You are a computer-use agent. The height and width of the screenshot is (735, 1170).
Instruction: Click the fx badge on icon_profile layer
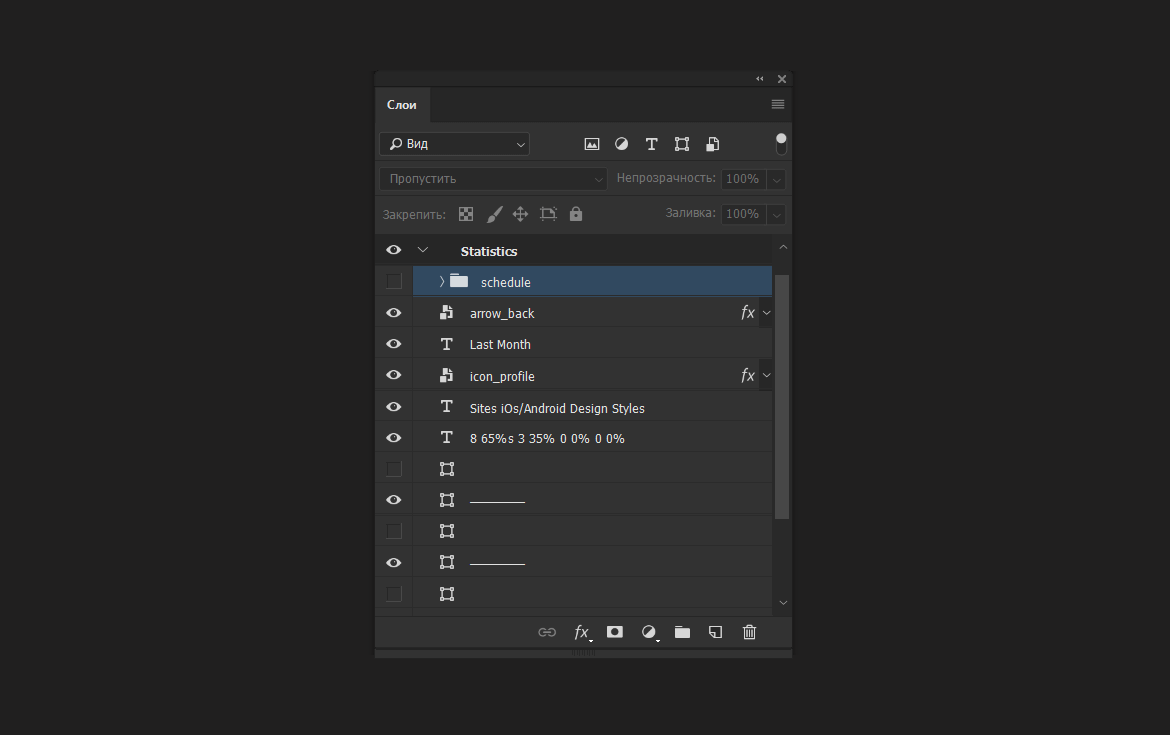coord(748,375)
